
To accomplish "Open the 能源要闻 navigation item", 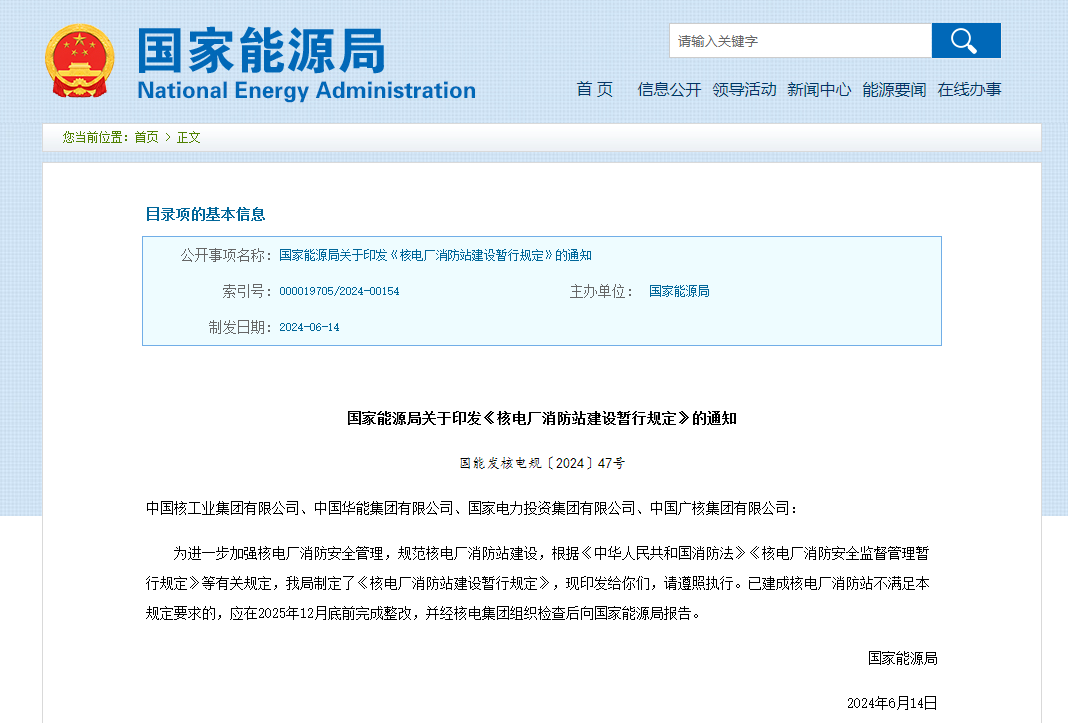I will click(894, 89).
